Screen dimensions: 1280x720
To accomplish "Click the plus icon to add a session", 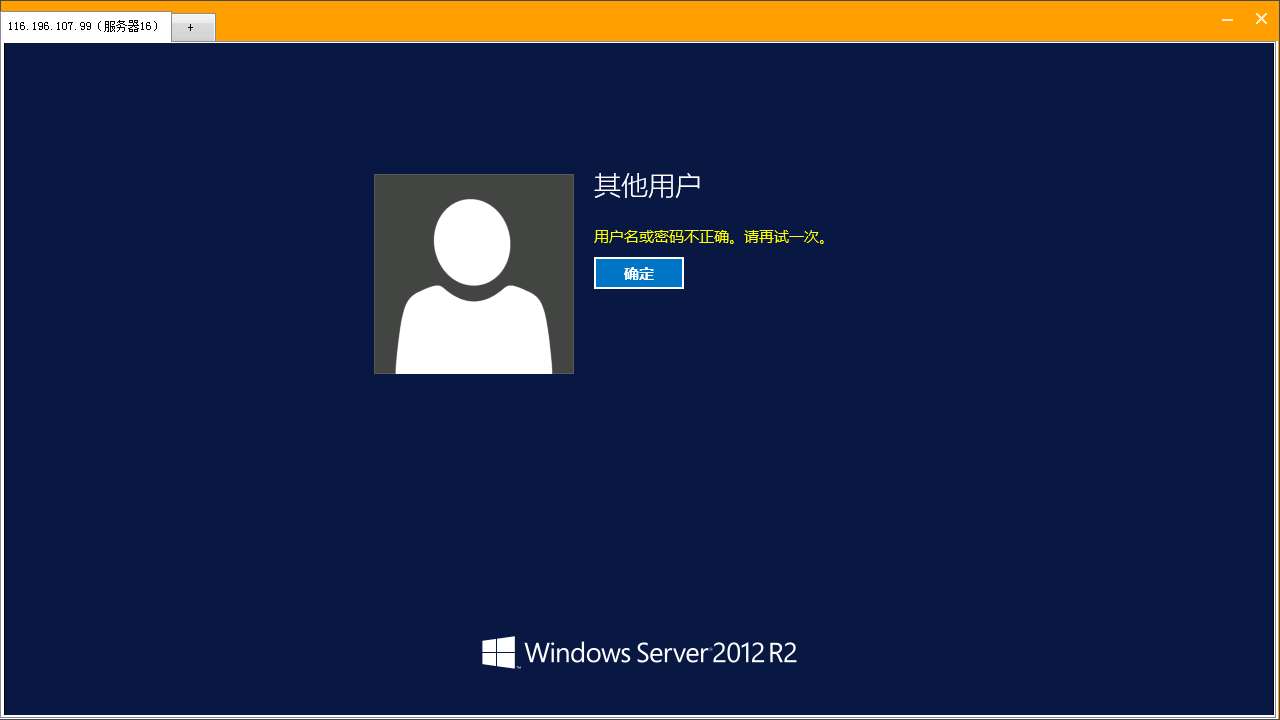I will tap(192, 27).
